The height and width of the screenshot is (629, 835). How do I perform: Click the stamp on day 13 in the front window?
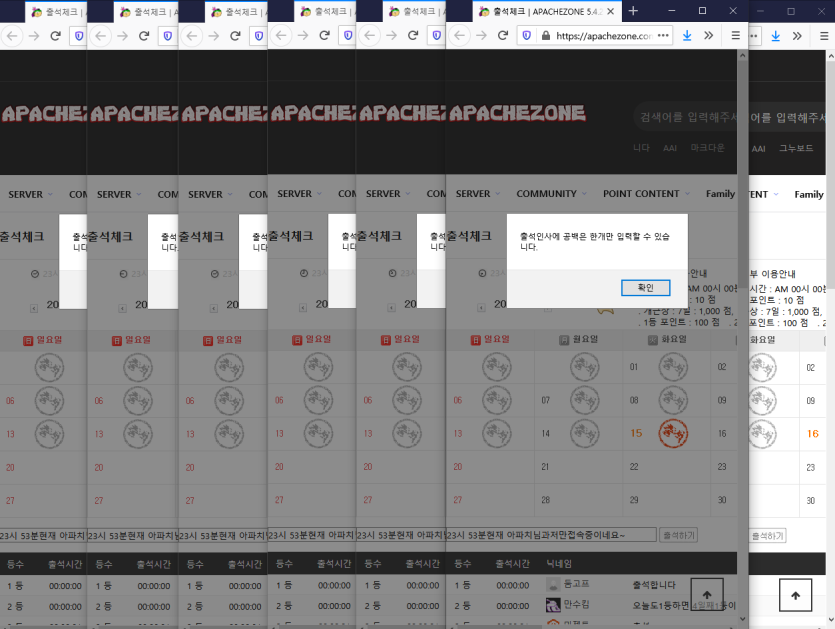tap(497, 434)
